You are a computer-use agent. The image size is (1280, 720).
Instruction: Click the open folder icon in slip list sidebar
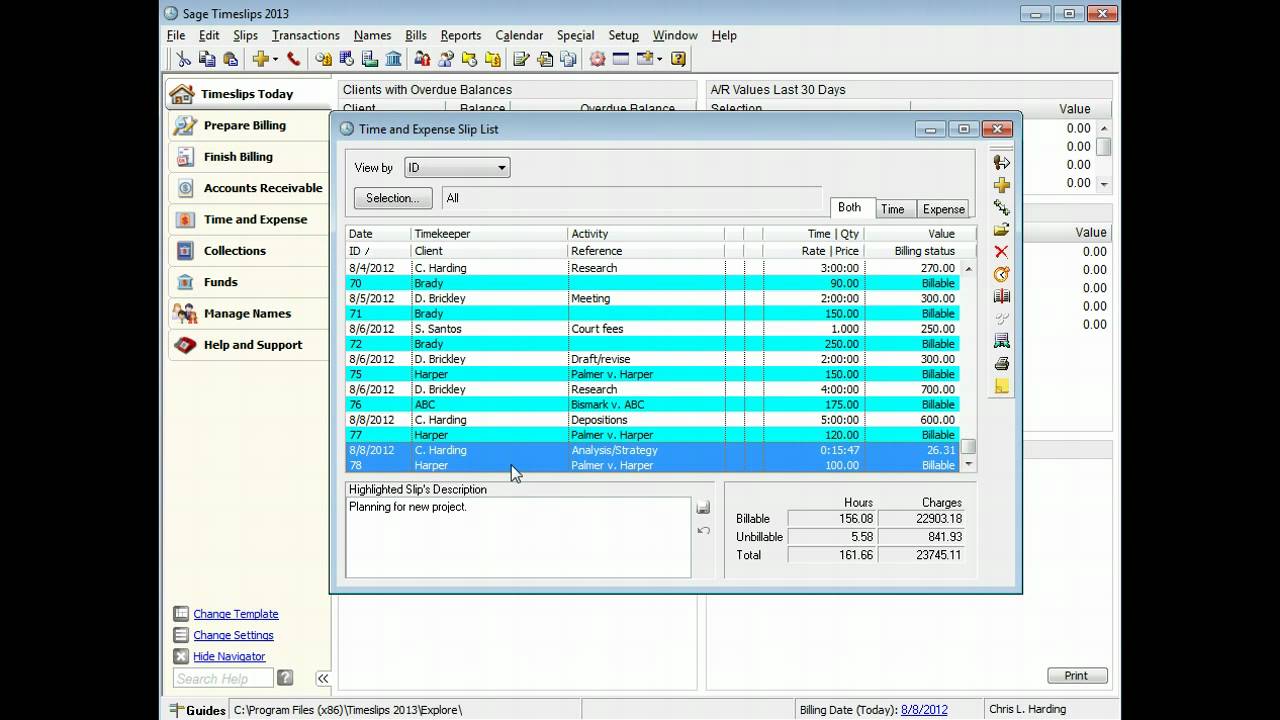1001,229
